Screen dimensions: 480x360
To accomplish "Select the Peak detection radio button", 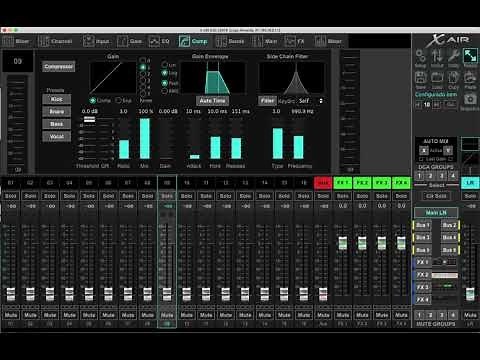I will coord(164,83).
